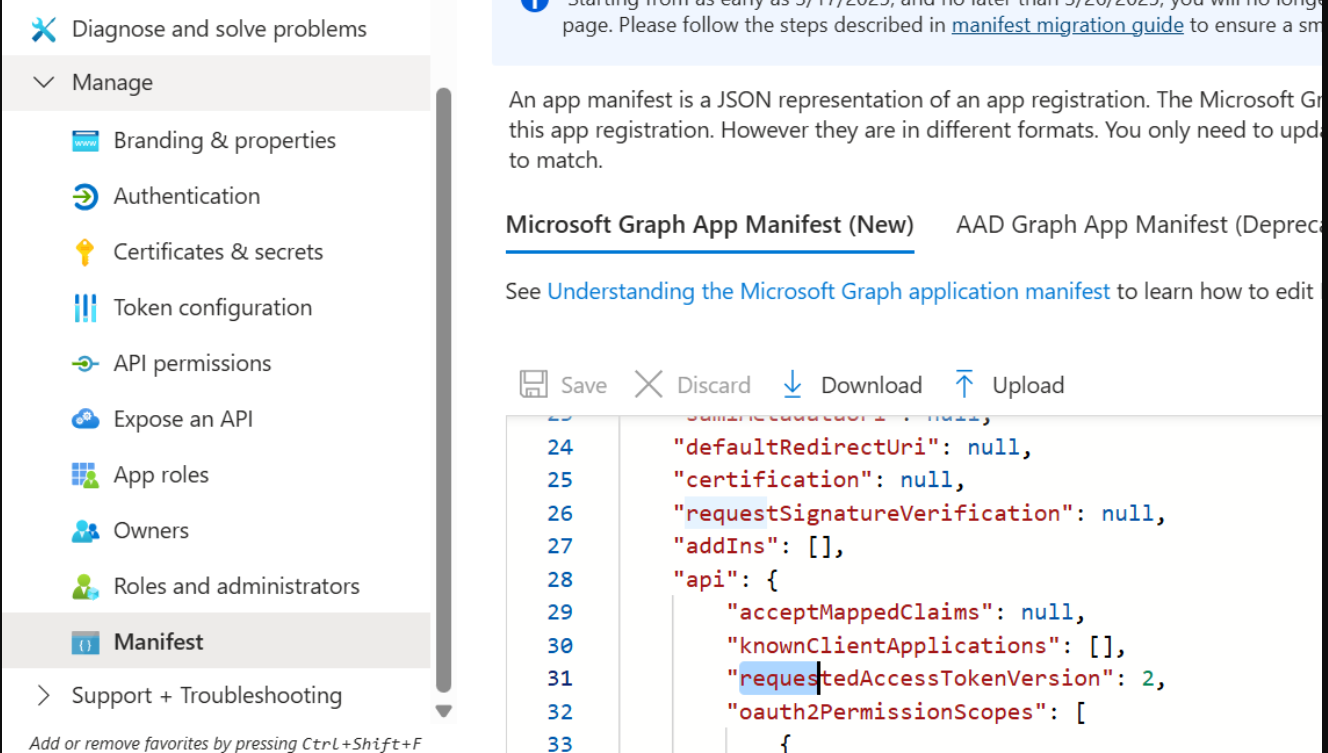Image resolution: width=1328 pixels, height=753 pixels.
Task: Click "defaultRedirectUri" key in editor
Action: click(x=807, y=447)
